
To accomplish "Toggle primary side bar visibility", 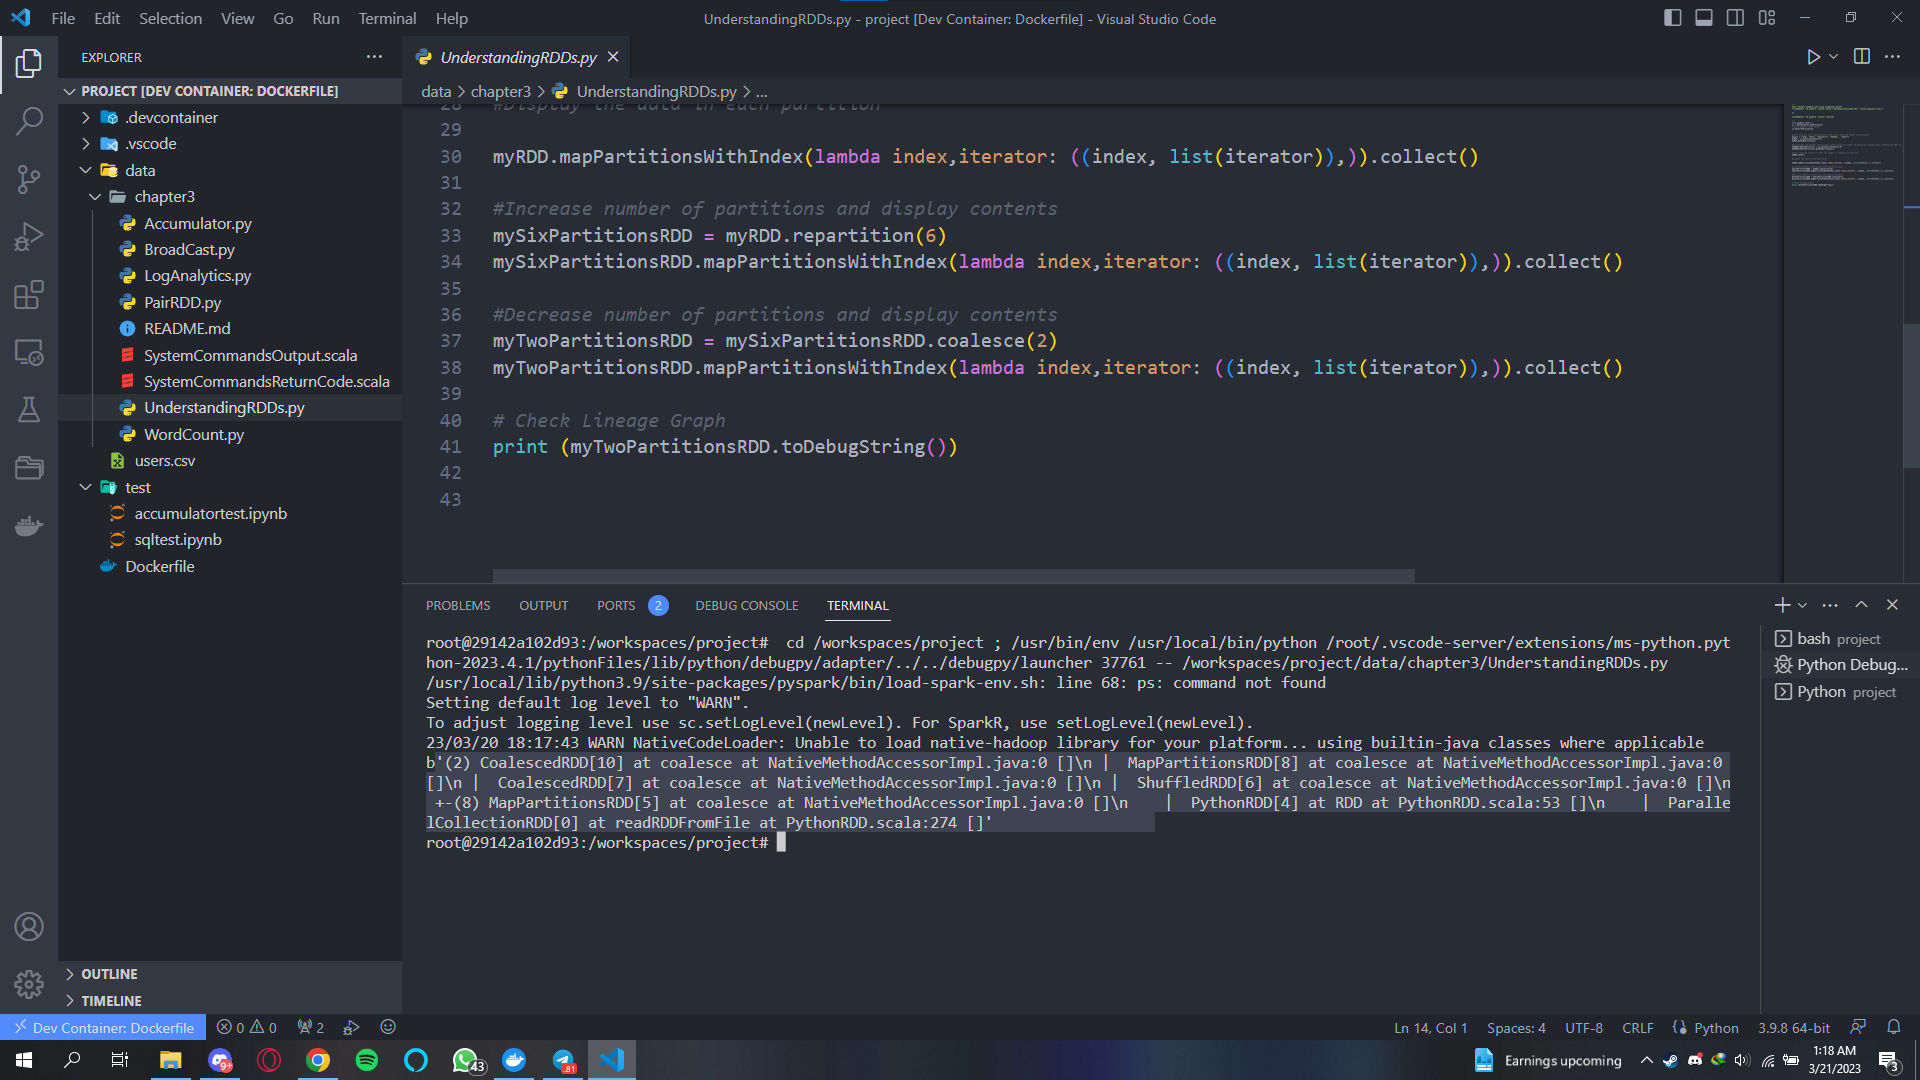I will [1672, 18].
